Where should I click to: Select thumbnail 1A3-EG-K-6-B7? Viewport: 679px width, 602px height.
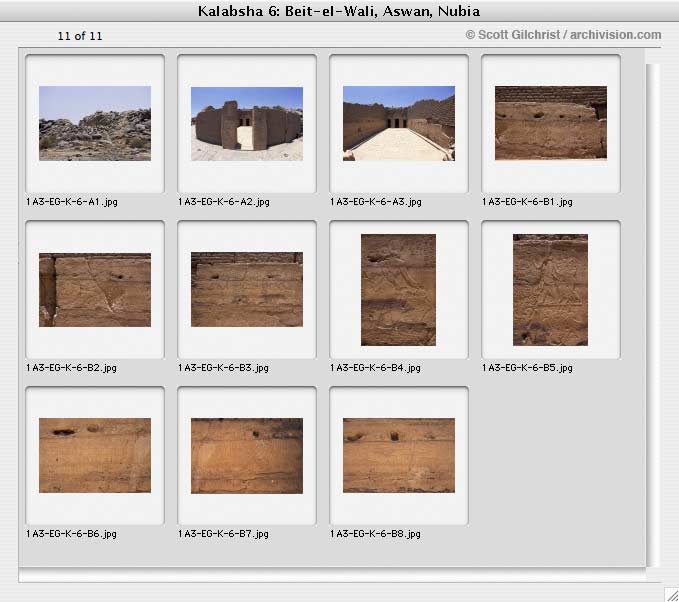pyautogui.click(x=247, y=456)
